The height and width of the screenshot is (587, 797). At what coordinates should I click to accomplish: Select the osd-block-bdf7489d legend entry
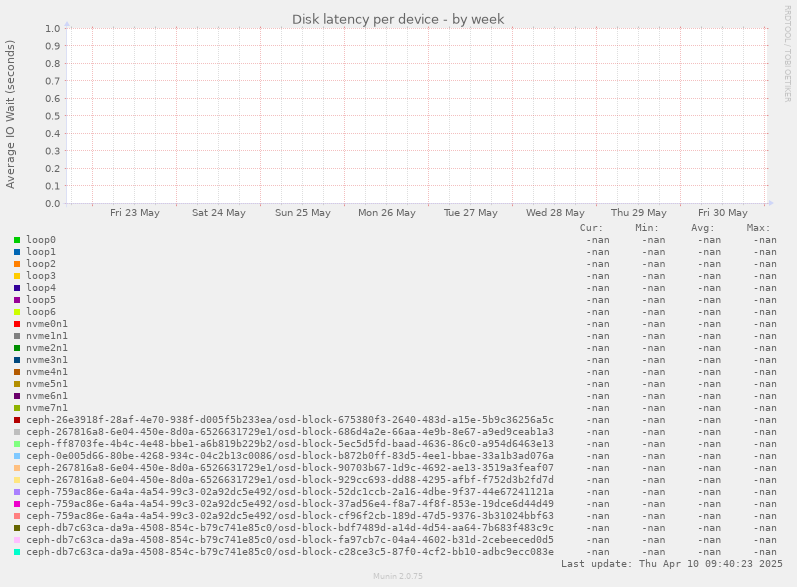(x=290, y=528)
